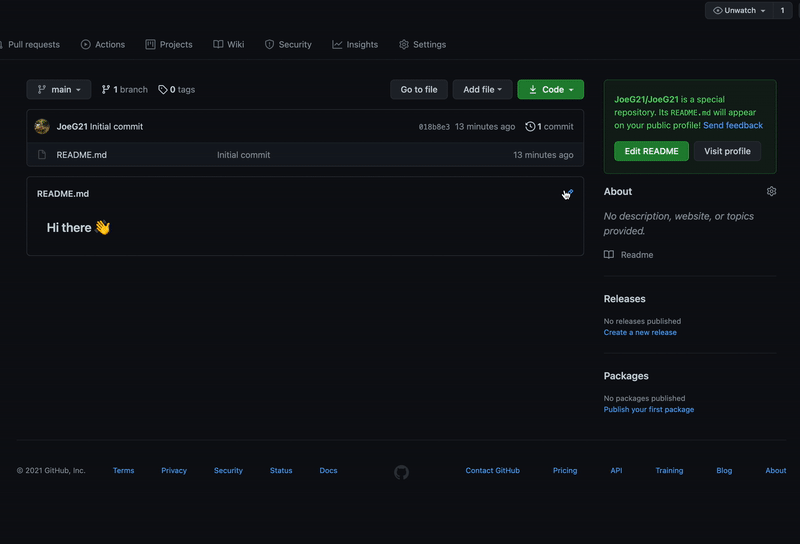Viewport: 800px width, 544px height.
Task: Open the footer Training link
Action: (x=669, y=471)
